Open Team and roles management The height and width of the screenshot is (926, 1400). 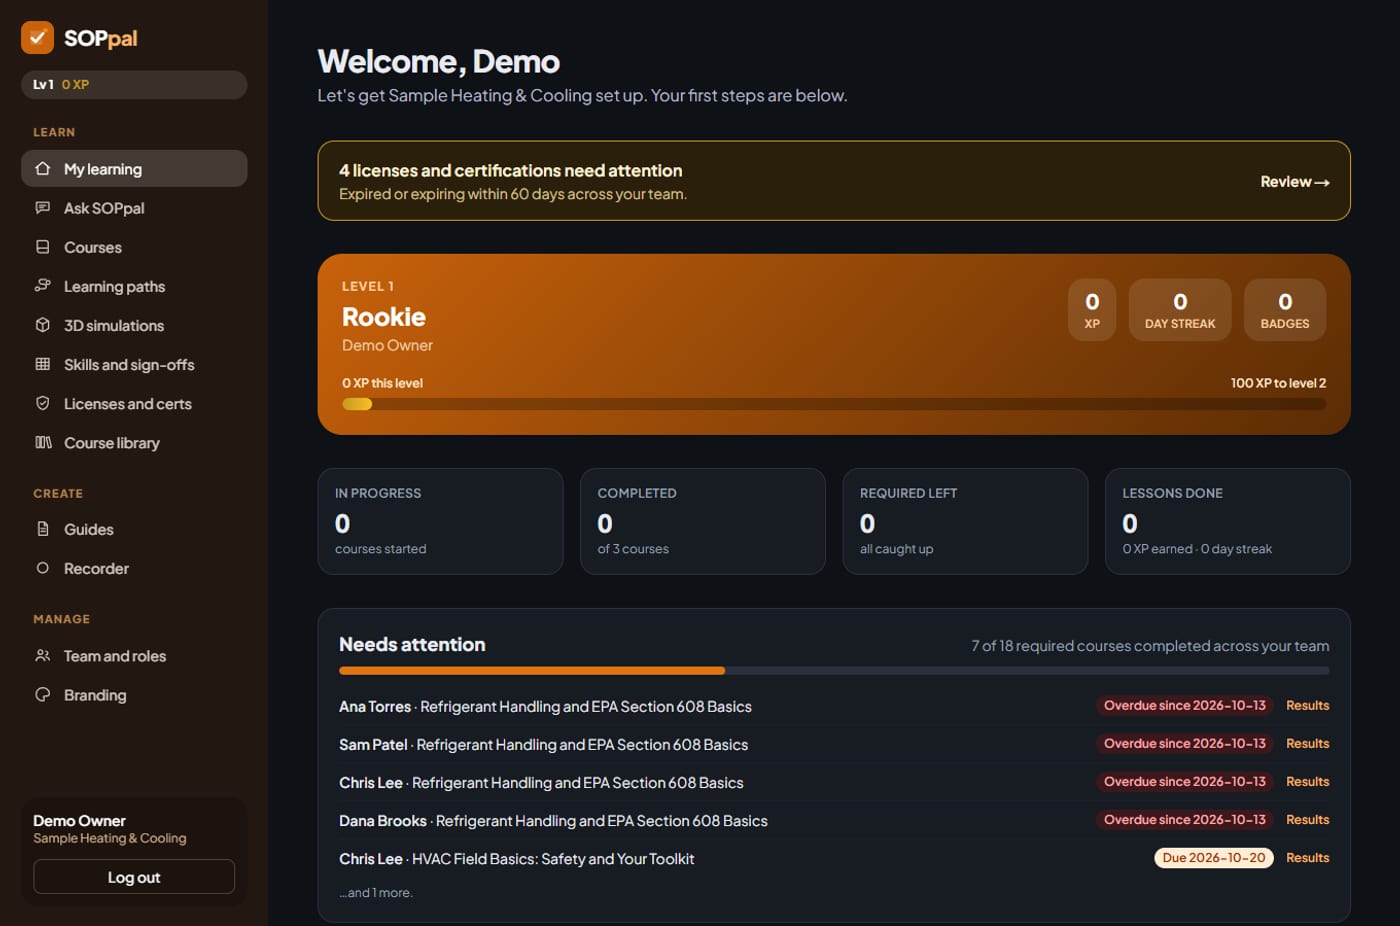[x=134, y=656]
